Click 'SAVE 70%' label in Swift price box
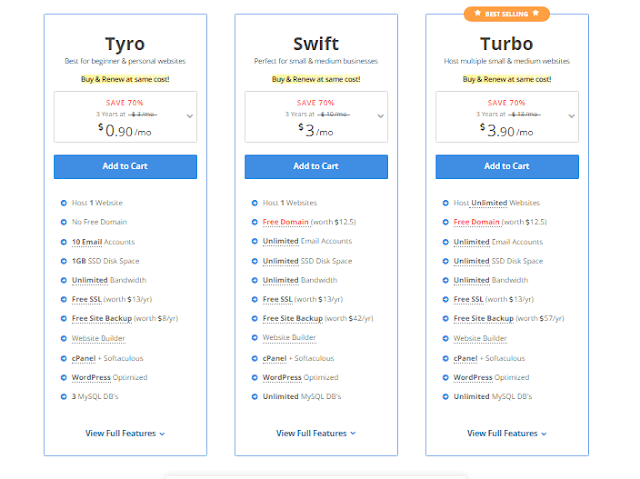Viewport: 640px width, 479px height. pyautogui.click(x=316, y=103)
